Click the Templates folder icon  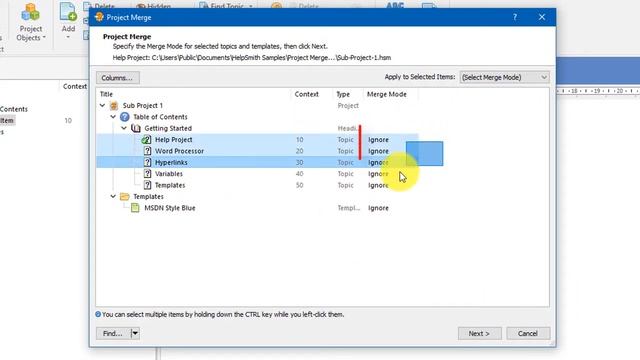tap(124, 197)
